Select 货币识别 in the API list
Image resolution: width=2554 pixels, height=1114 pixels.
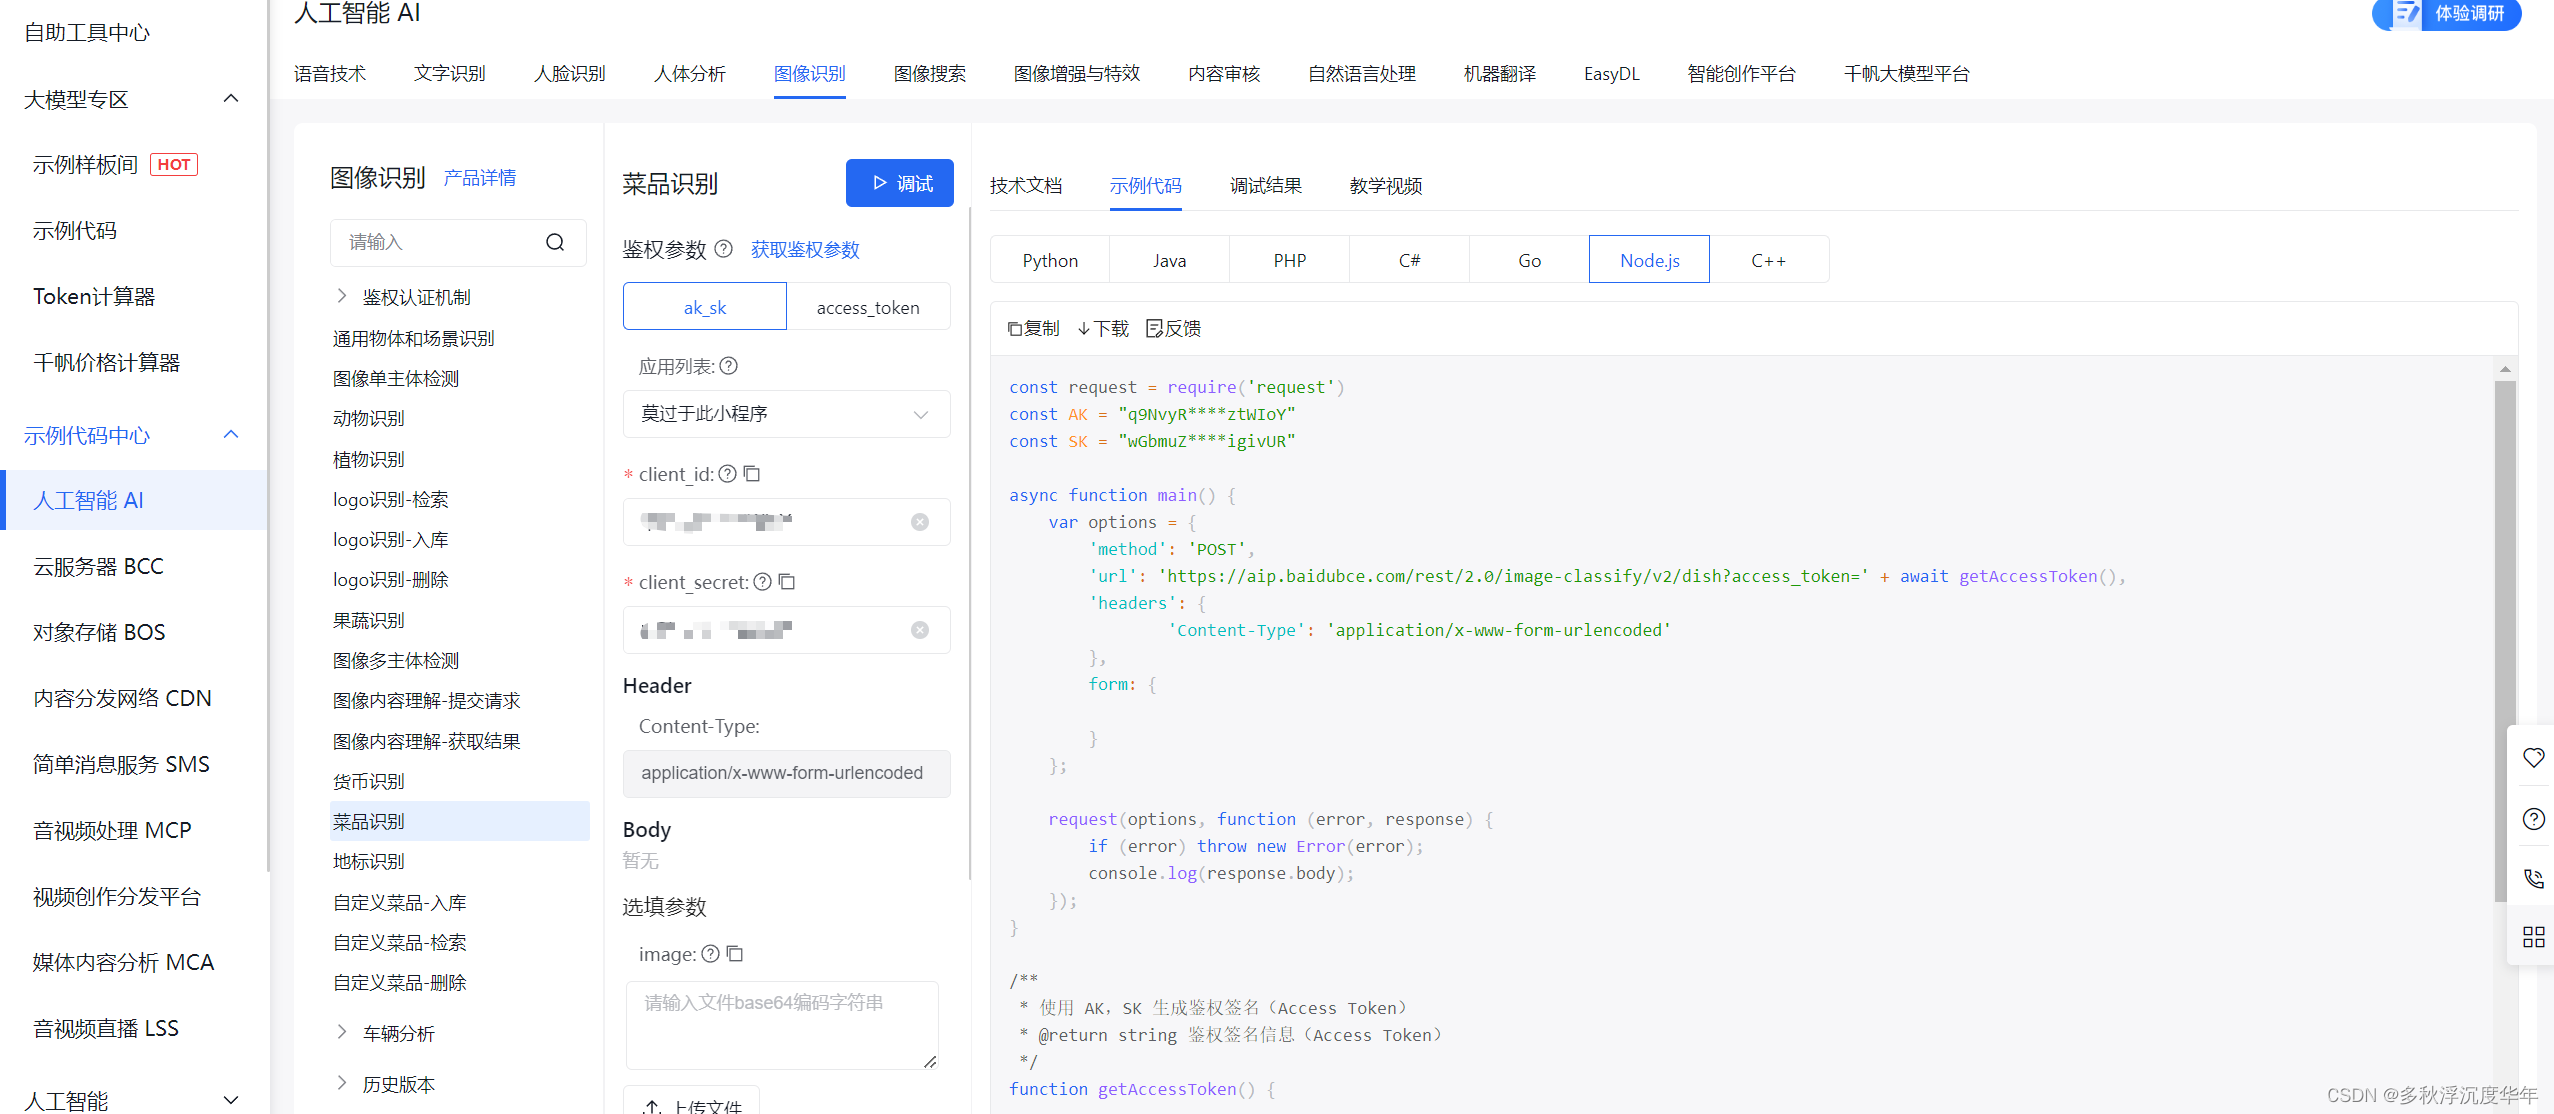click(369, 782)
